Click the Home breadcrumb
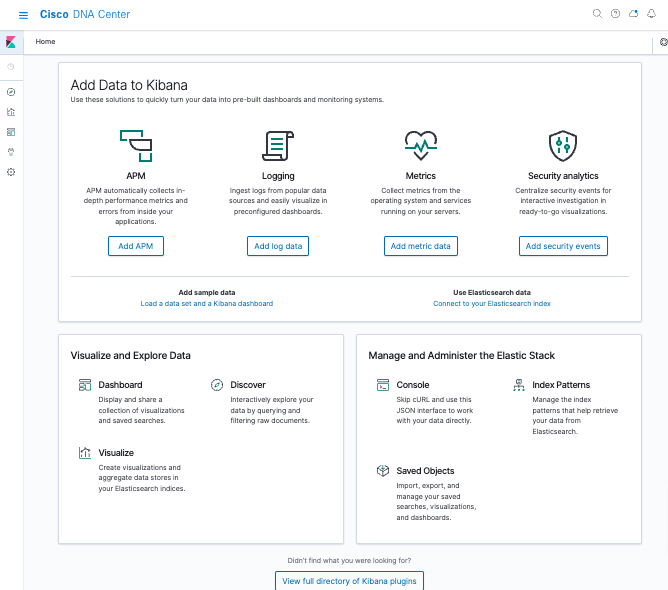Screen dimensions: 668x590 45,41
